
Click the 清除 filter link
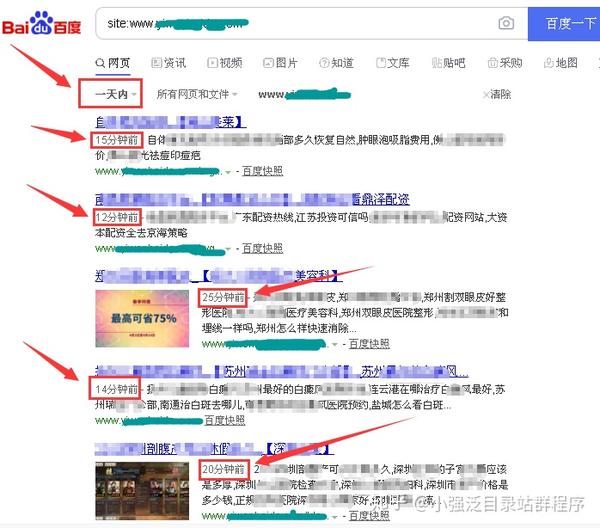point(497,94)
